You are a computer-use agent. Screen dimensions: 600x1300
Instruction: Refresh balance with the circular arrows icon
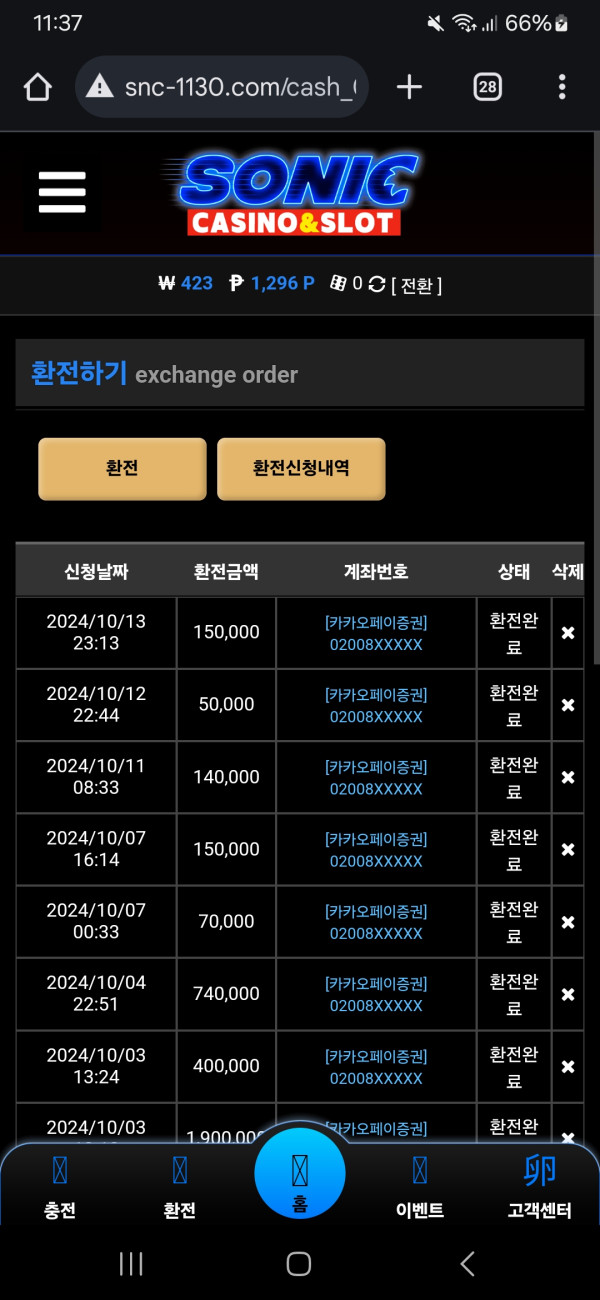coord(376,284)
